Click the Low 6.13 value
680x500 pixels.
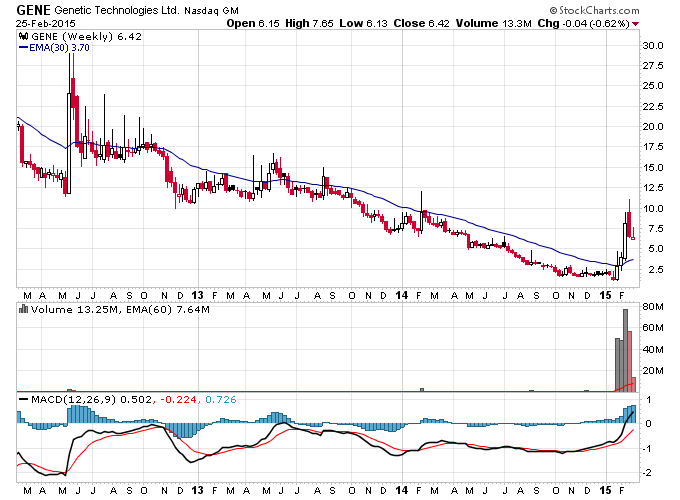[363, 23]
